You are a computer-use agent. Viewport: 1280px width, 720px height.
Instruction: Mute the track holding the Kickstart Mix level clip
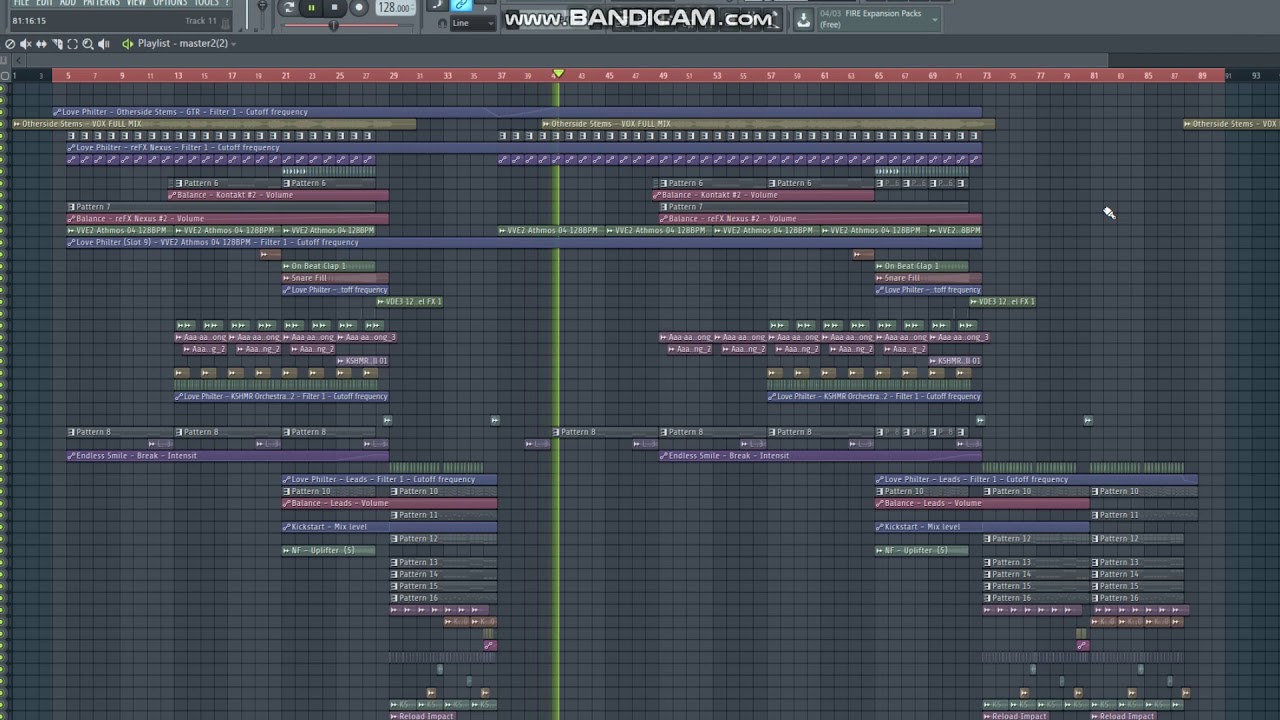click(x=3, y=527)
